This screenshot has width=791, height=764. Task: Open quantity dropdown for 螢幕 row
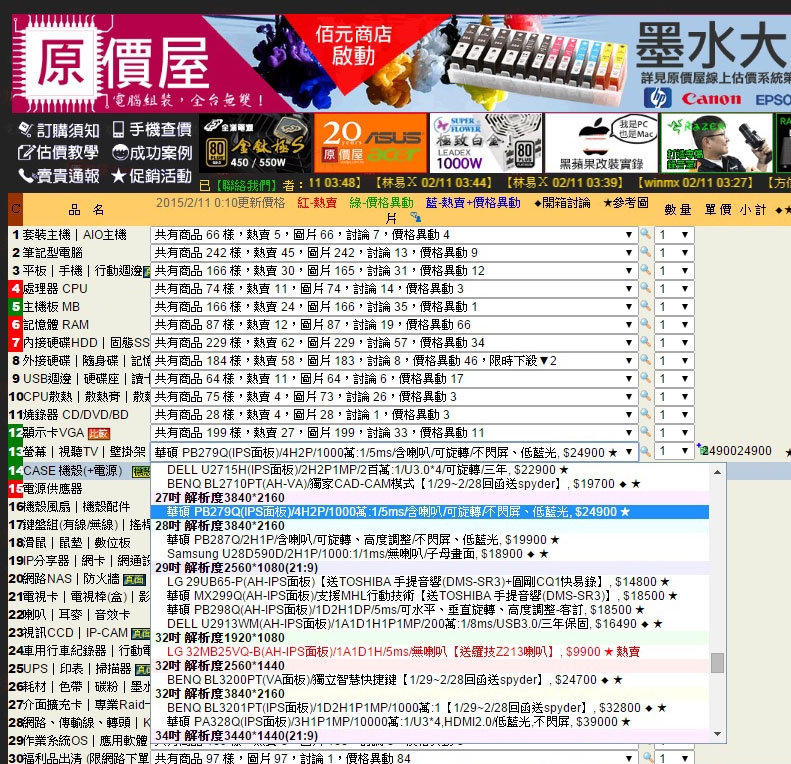(674, 451)
